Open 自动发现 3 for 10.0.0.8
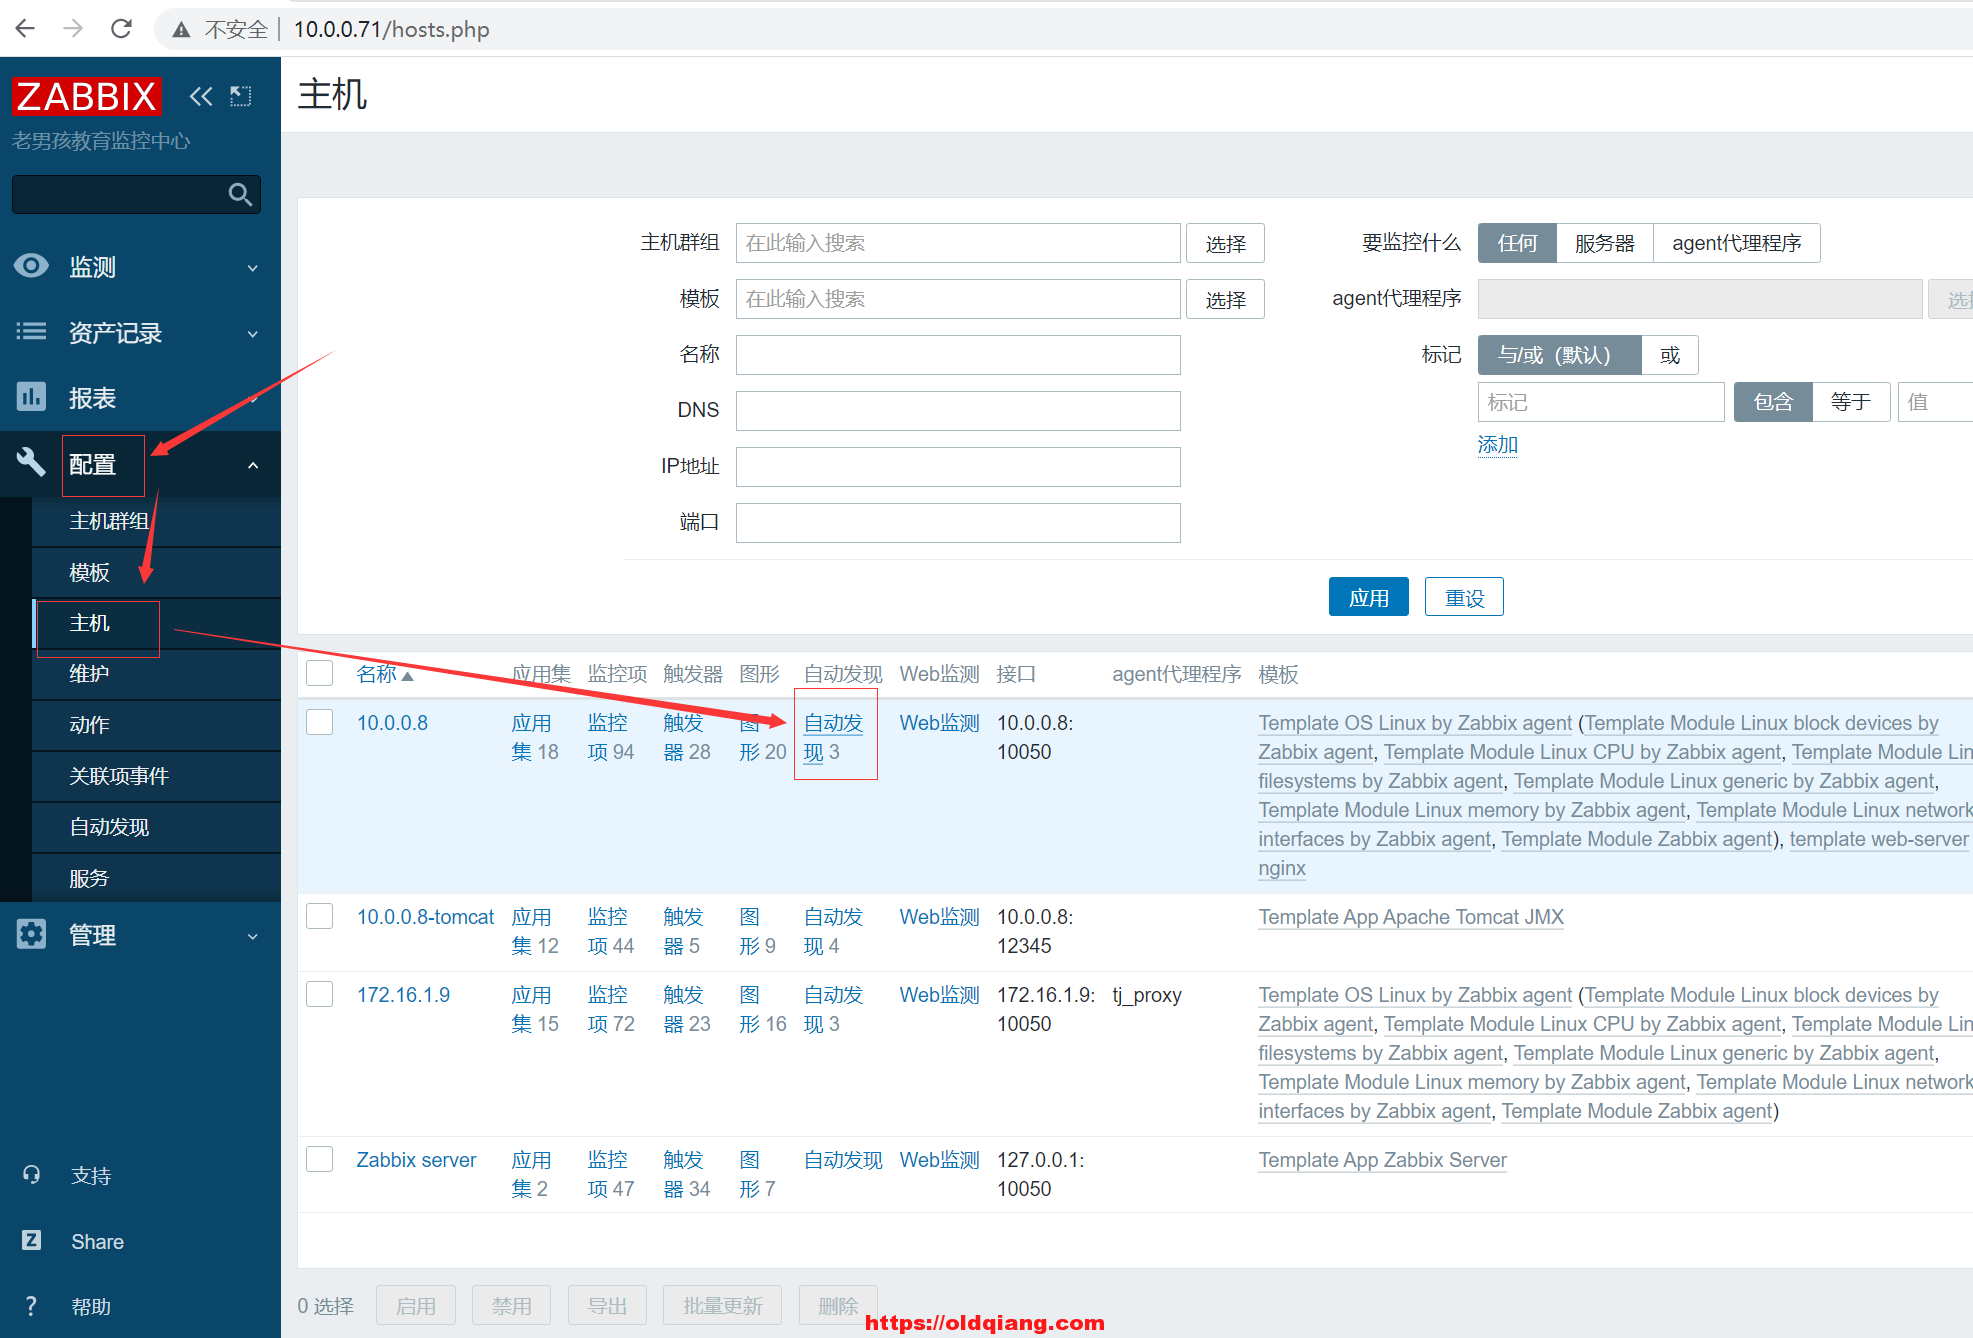Image resolution: width=1973 pixels, height=1338 pixels. 833,737
